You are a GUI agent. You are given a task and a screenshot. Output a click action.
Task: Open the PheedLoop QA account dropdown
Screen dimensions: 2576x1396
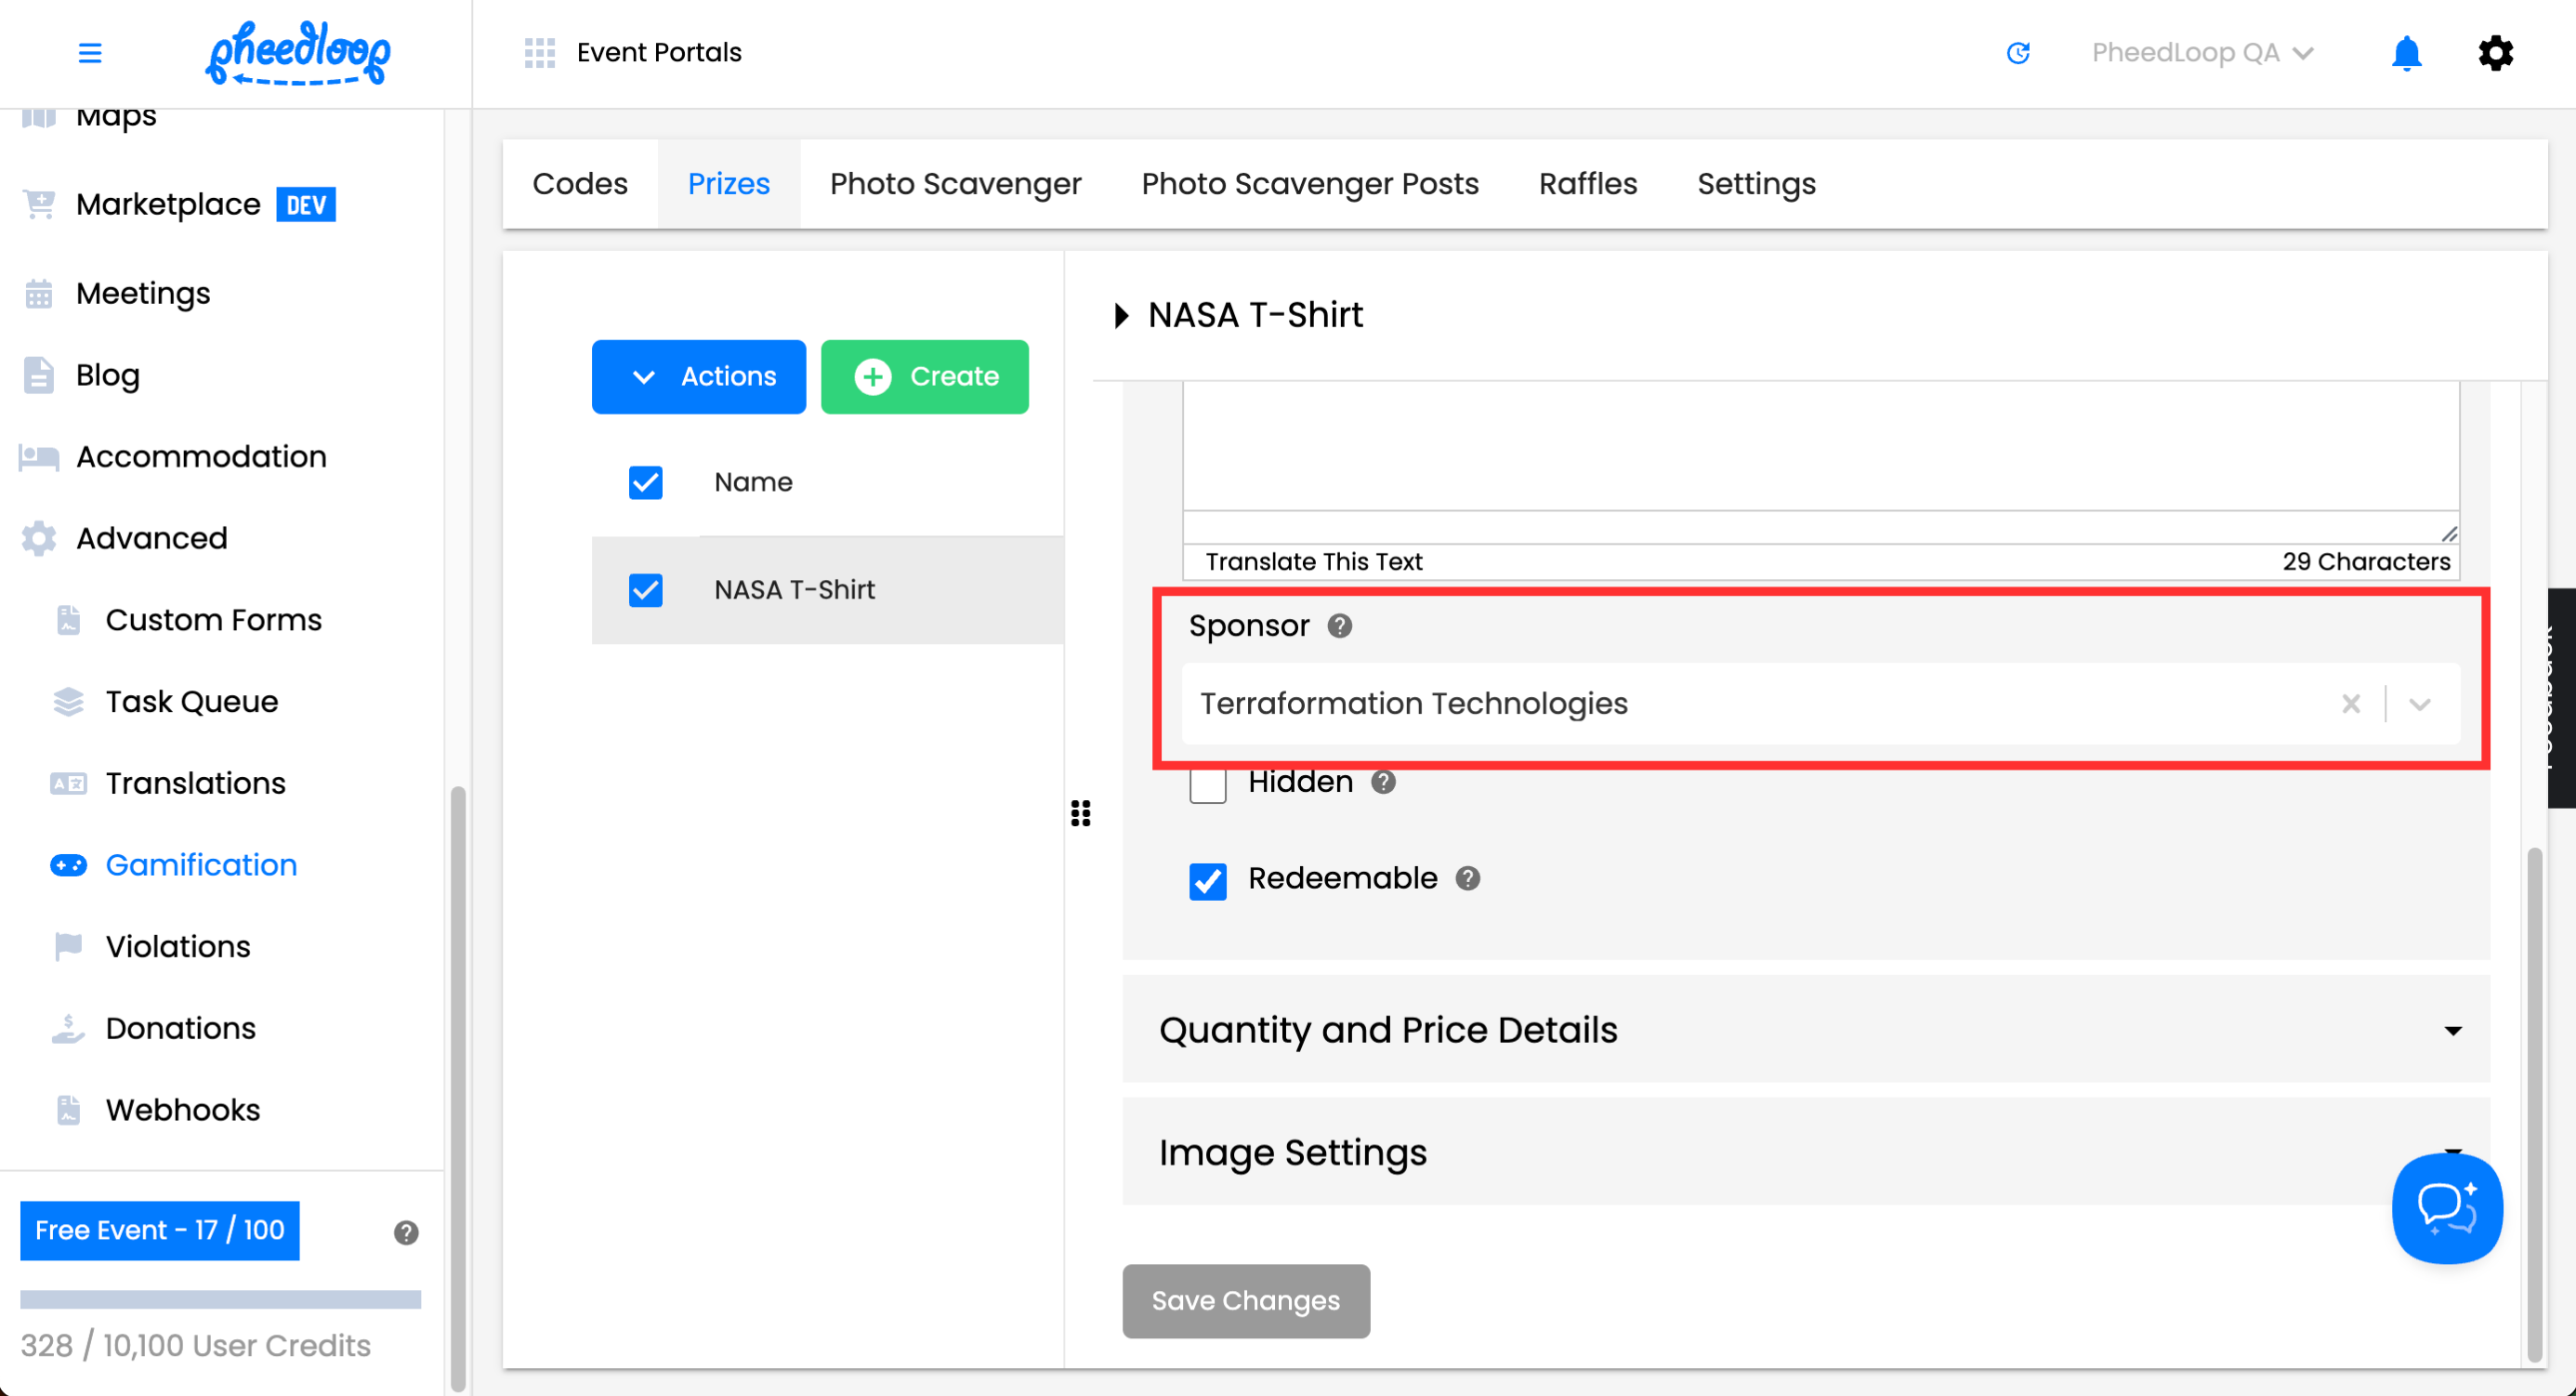[2201, 53]
